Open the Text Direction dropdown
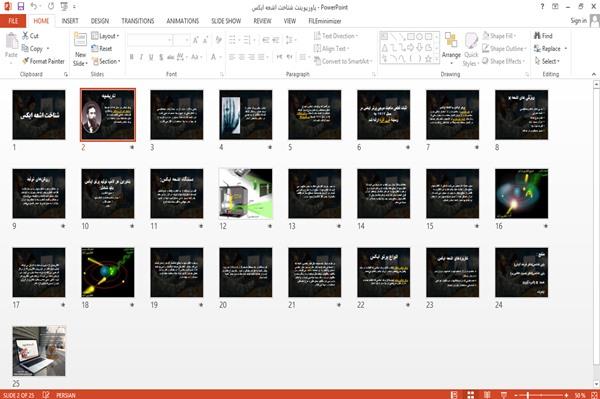The height and width of the screenshot is (399, 600). (x=336, y=36)
